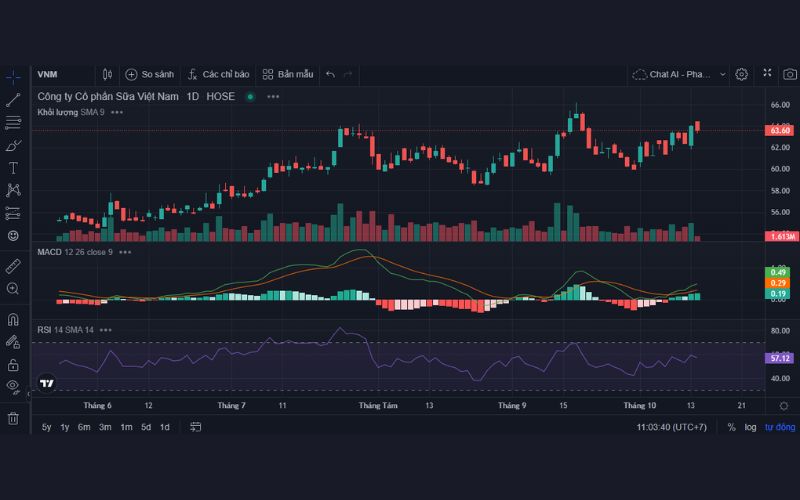Select the trend line drawing tool
800x500 pixels.
pos(13,99)
